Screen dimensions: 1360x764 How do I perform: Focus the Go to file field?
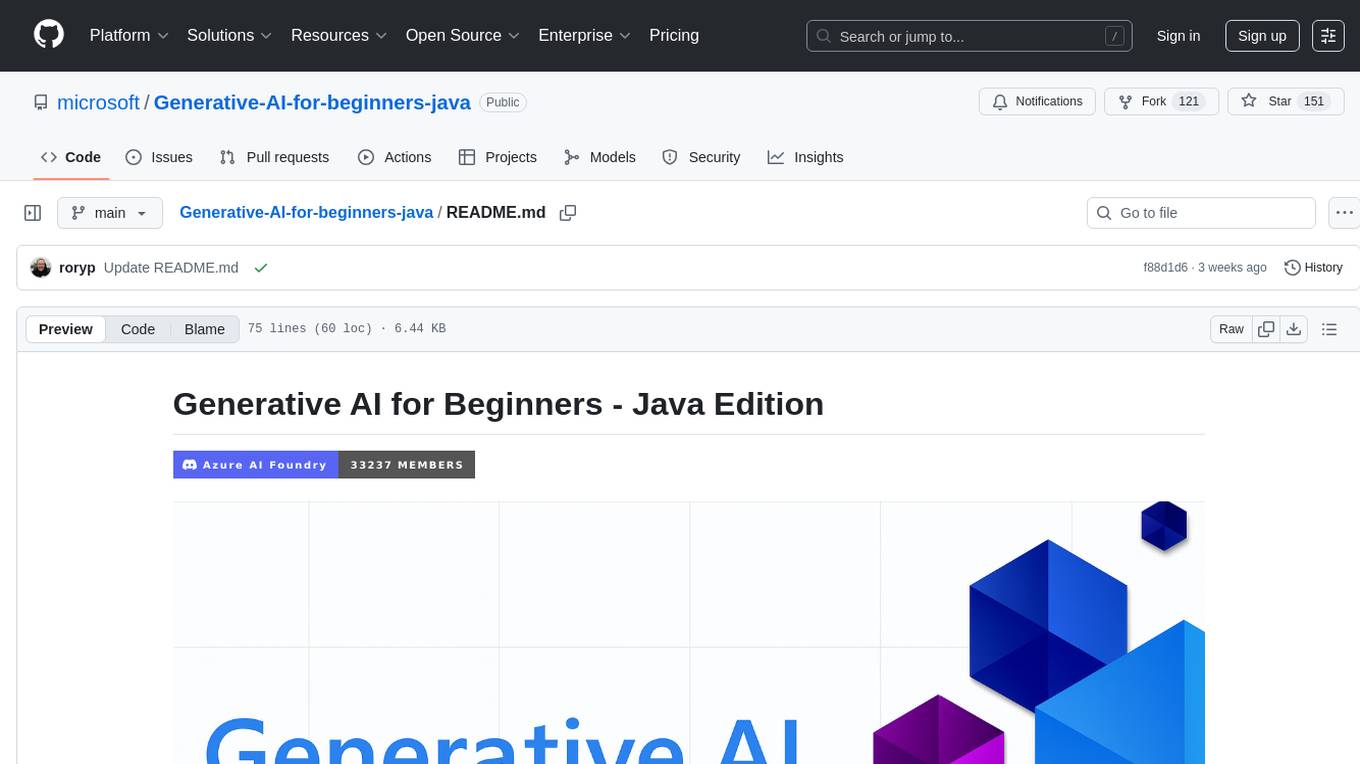click(1201, 213)
